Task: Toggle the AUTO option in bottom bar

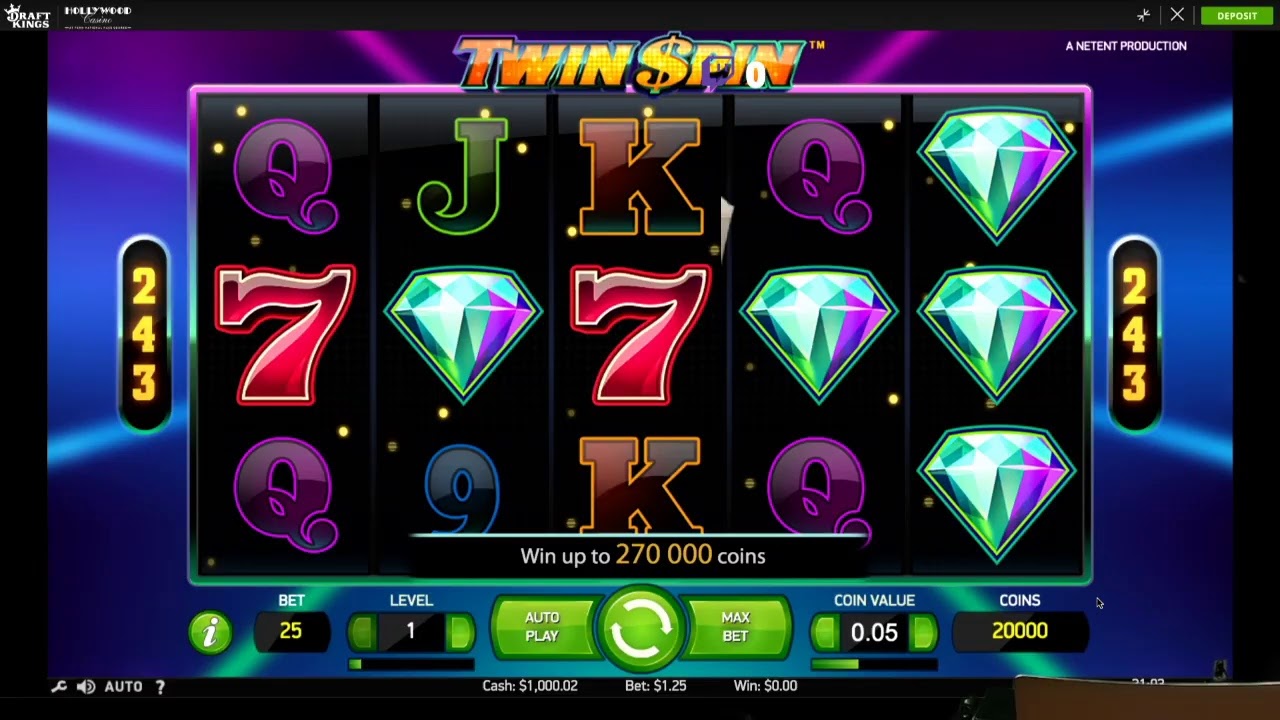Action: (x=123, y=687)
